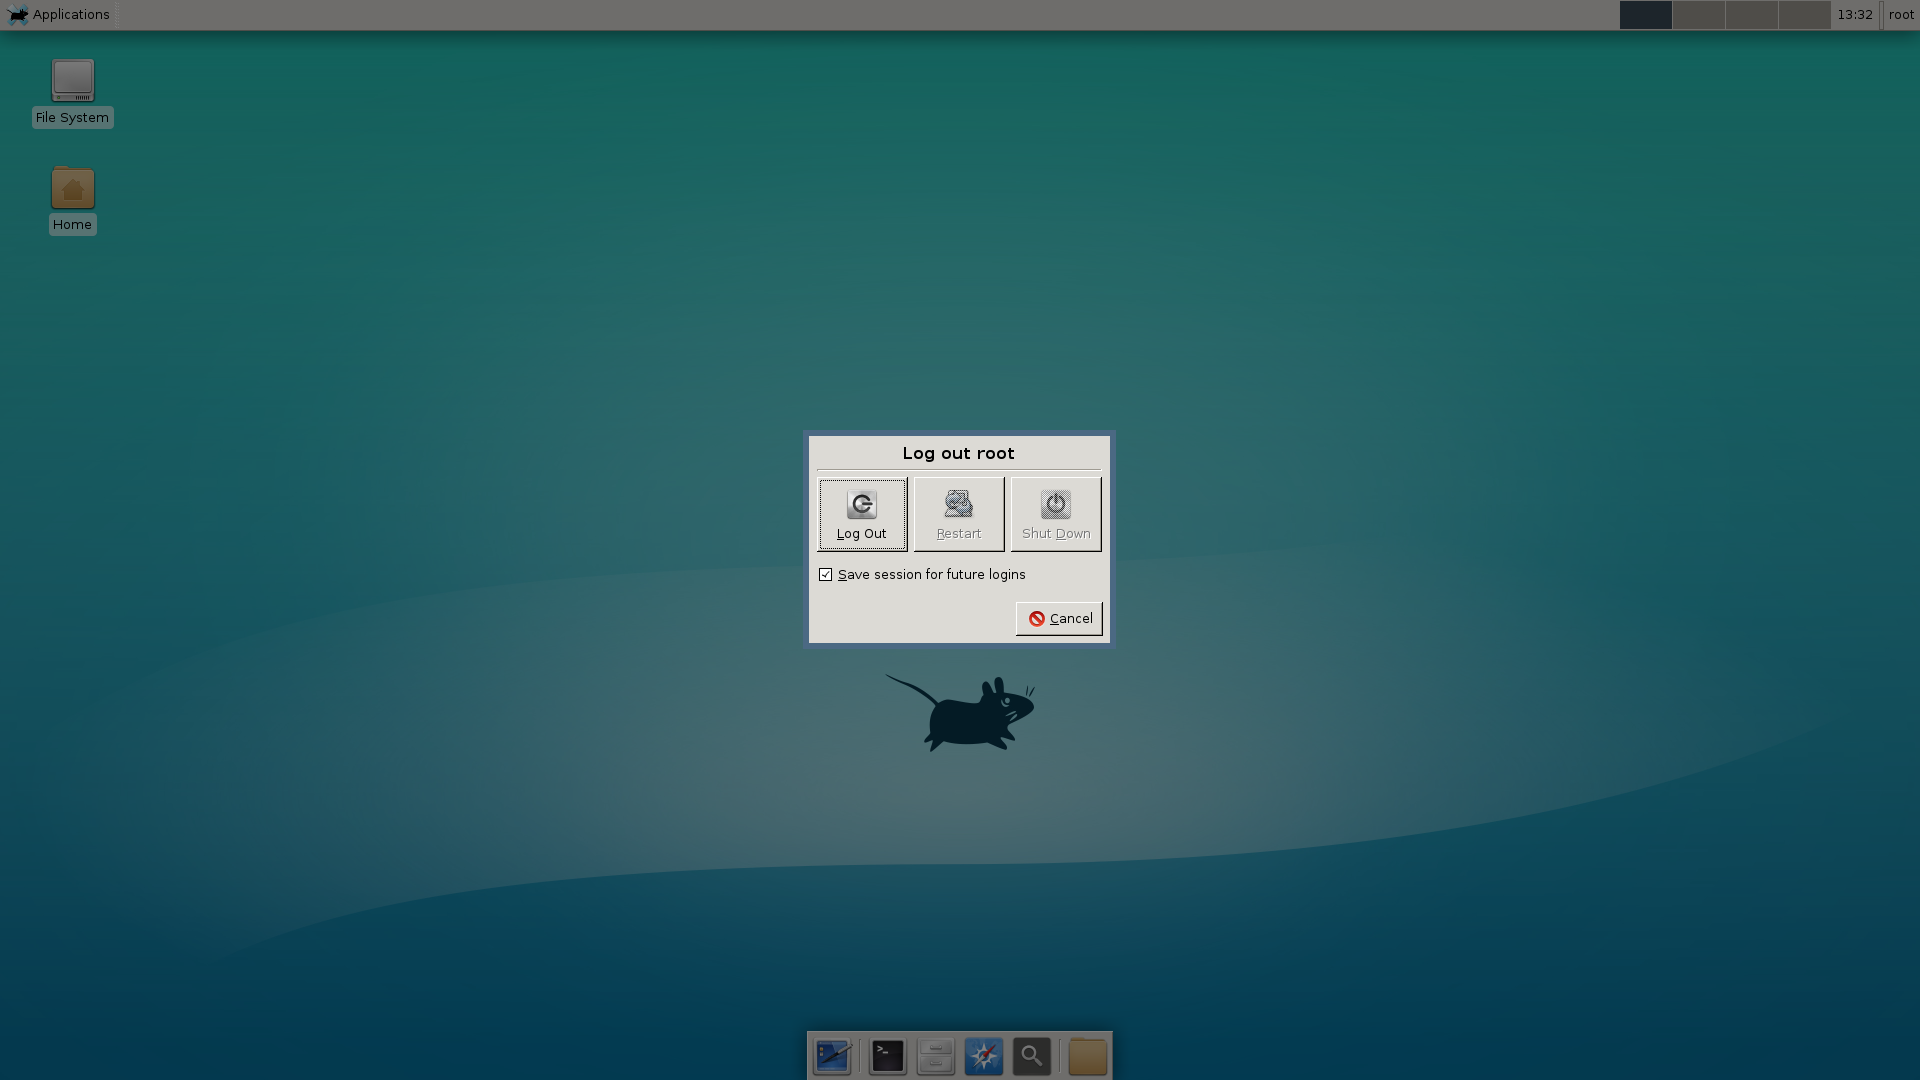The height and width of the screenshot is (1080, 1920).
Task: Click the Log Out button
Action: tap(862, 514)
